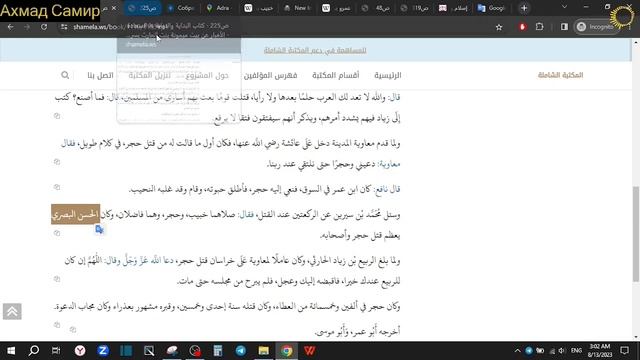Open WPS Office from taskbar
The height and width of the screenshot is (360, 640).
(309, 351)
